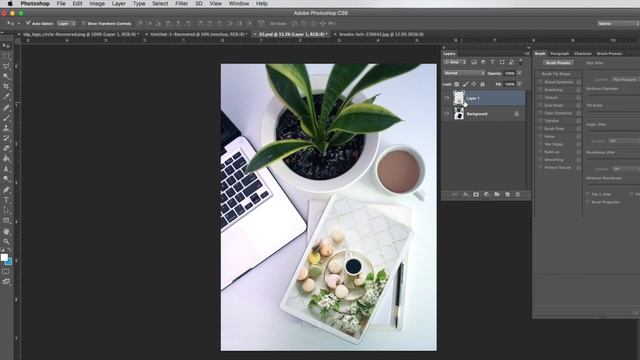The image size is (640, 360).
Task: Enable Wet Edges checkbox
Action: point(540,144)
